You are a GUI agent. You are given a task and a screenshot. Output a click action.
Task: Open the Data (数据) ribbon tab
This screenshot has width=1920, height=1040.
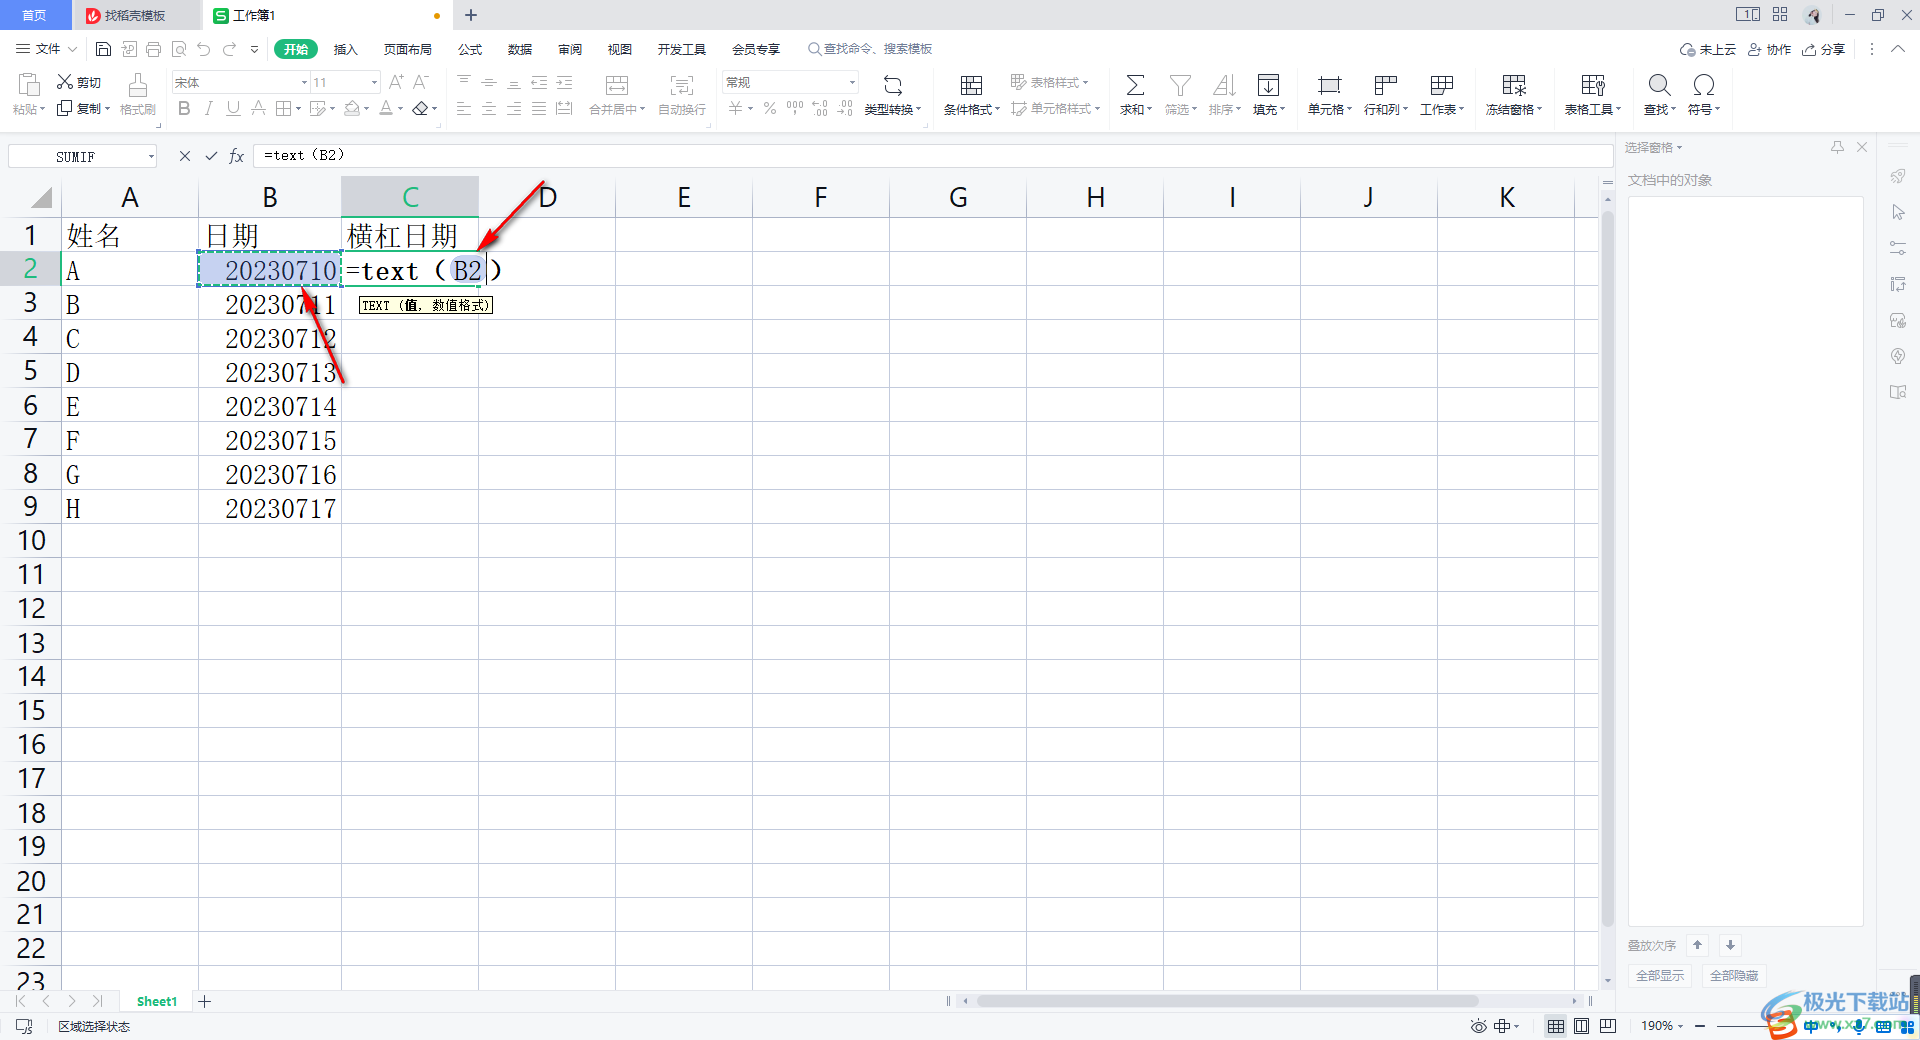click(x=520, y=49)
